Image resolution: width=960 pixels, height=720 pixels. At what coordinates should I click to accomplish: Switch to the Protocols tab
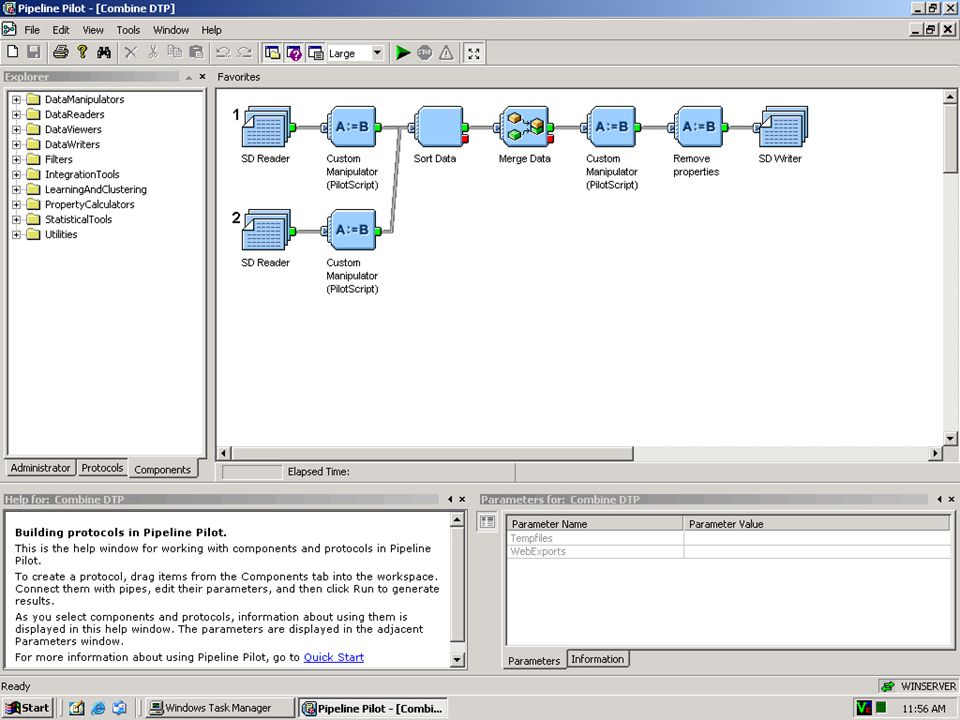pos(102,468)
